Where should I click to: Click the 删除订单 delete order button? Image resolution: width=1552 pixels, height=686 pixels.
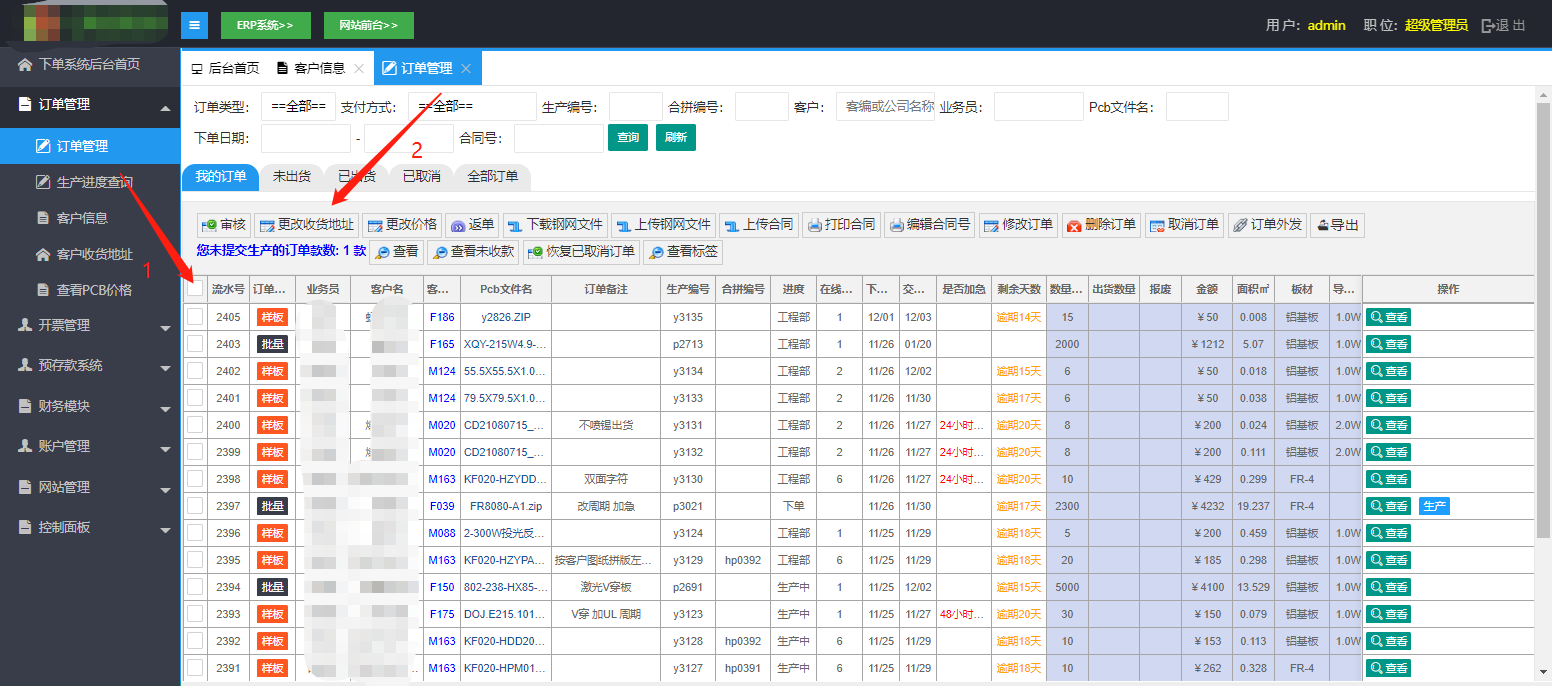[1100, 225]
